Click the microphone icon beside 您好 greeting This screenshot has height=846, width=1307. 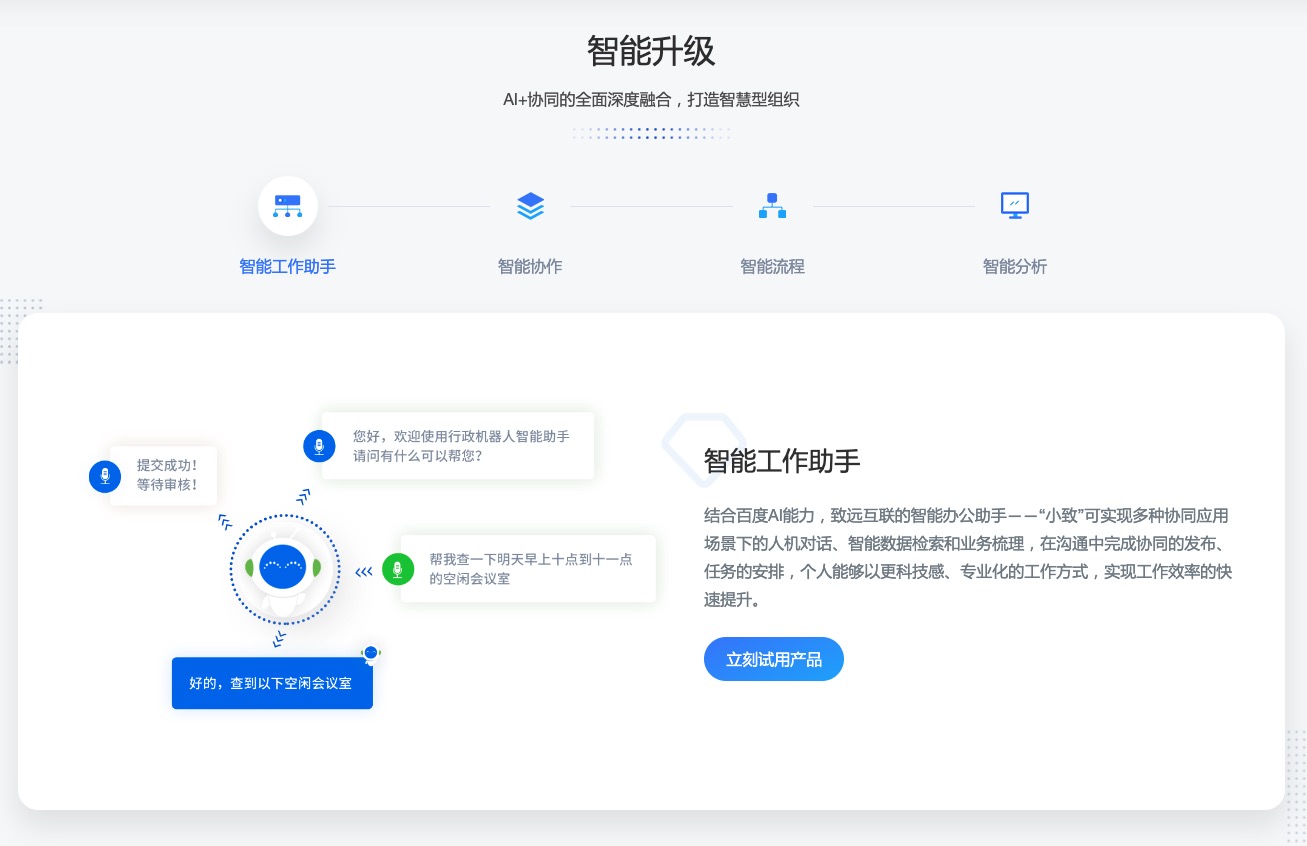pyautogui.click(x=319, y=446)
